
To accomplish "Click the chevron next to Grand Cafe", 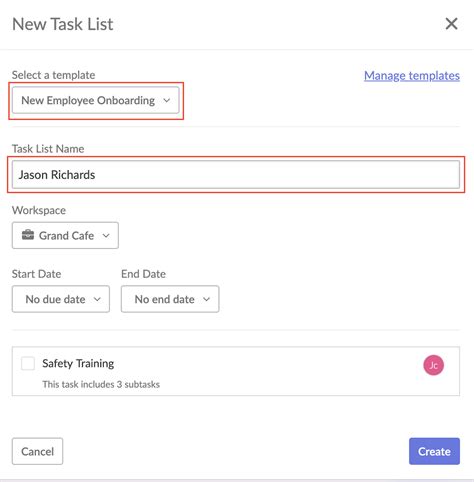I will pyautogui.click(x=106, y=236).
